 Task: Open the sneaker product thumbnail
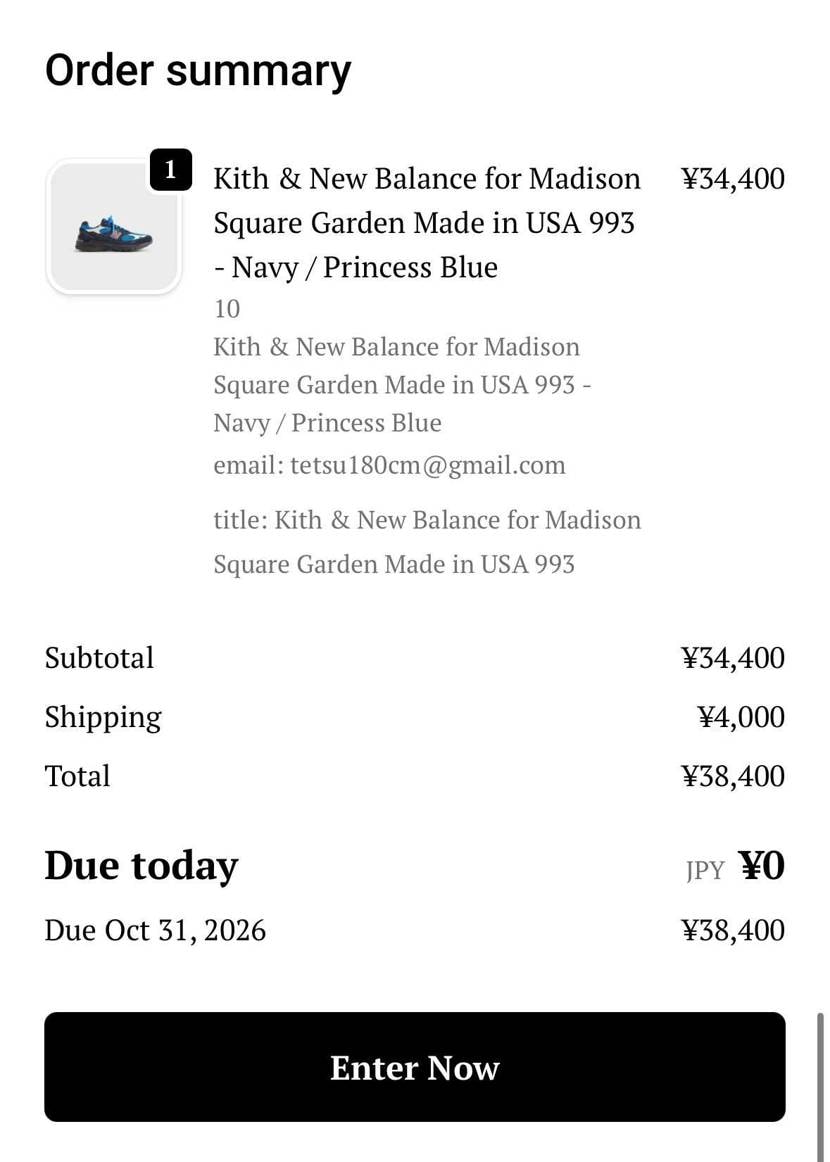114,228
